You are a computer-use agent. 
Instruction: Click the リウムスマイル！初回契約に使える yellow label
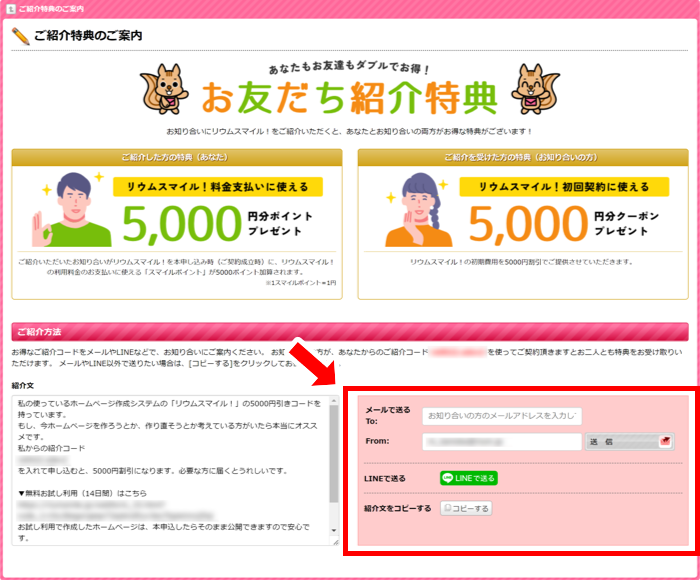[564, 187]
